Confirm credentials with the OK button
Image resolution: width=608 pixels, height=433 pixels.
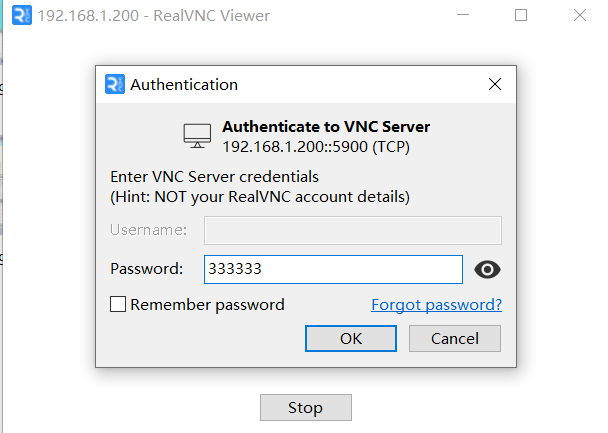pyautogui.click(x=351, y=338)
